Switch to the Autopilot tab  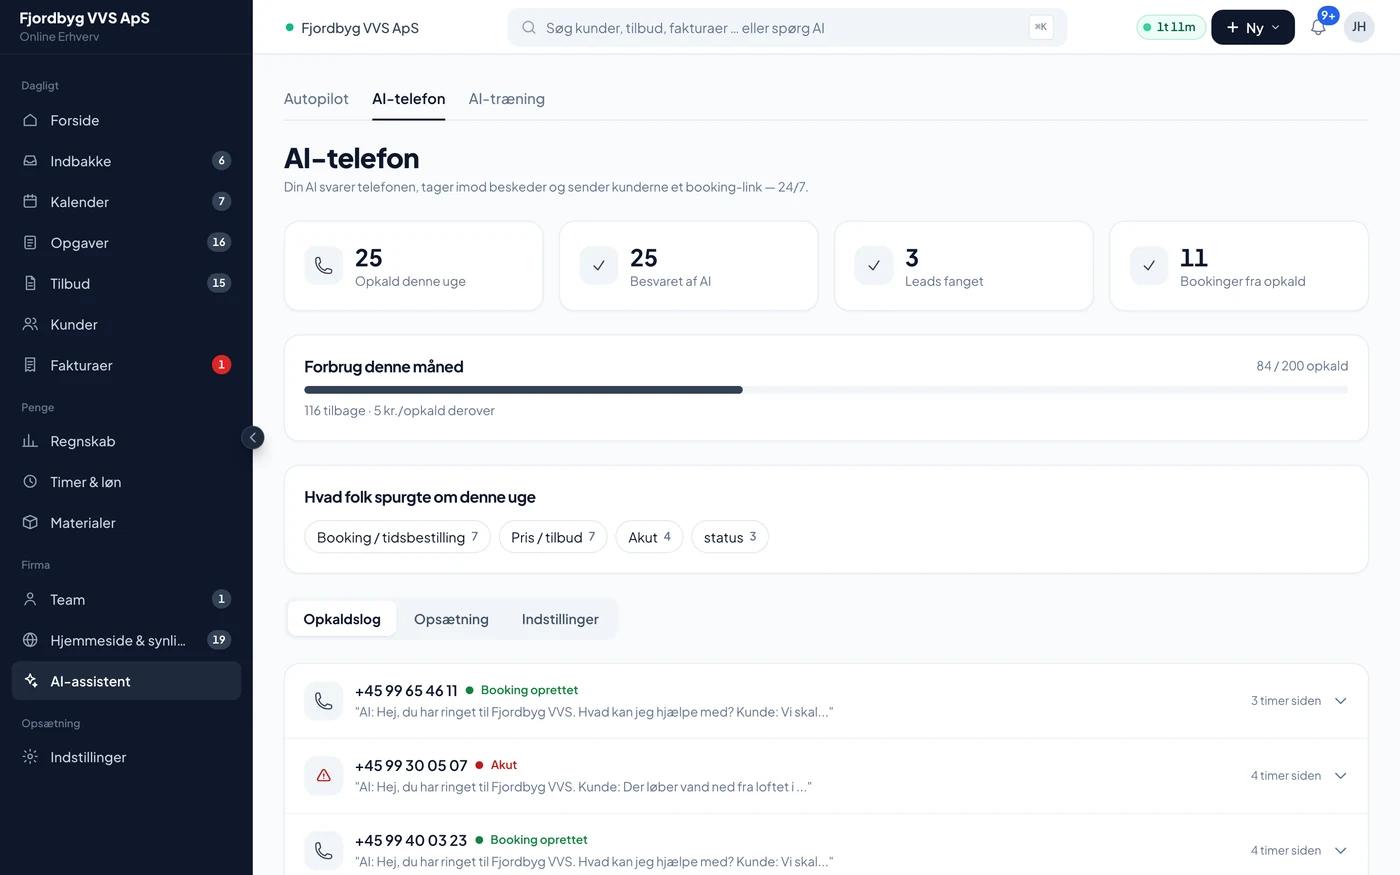(316, 99)
